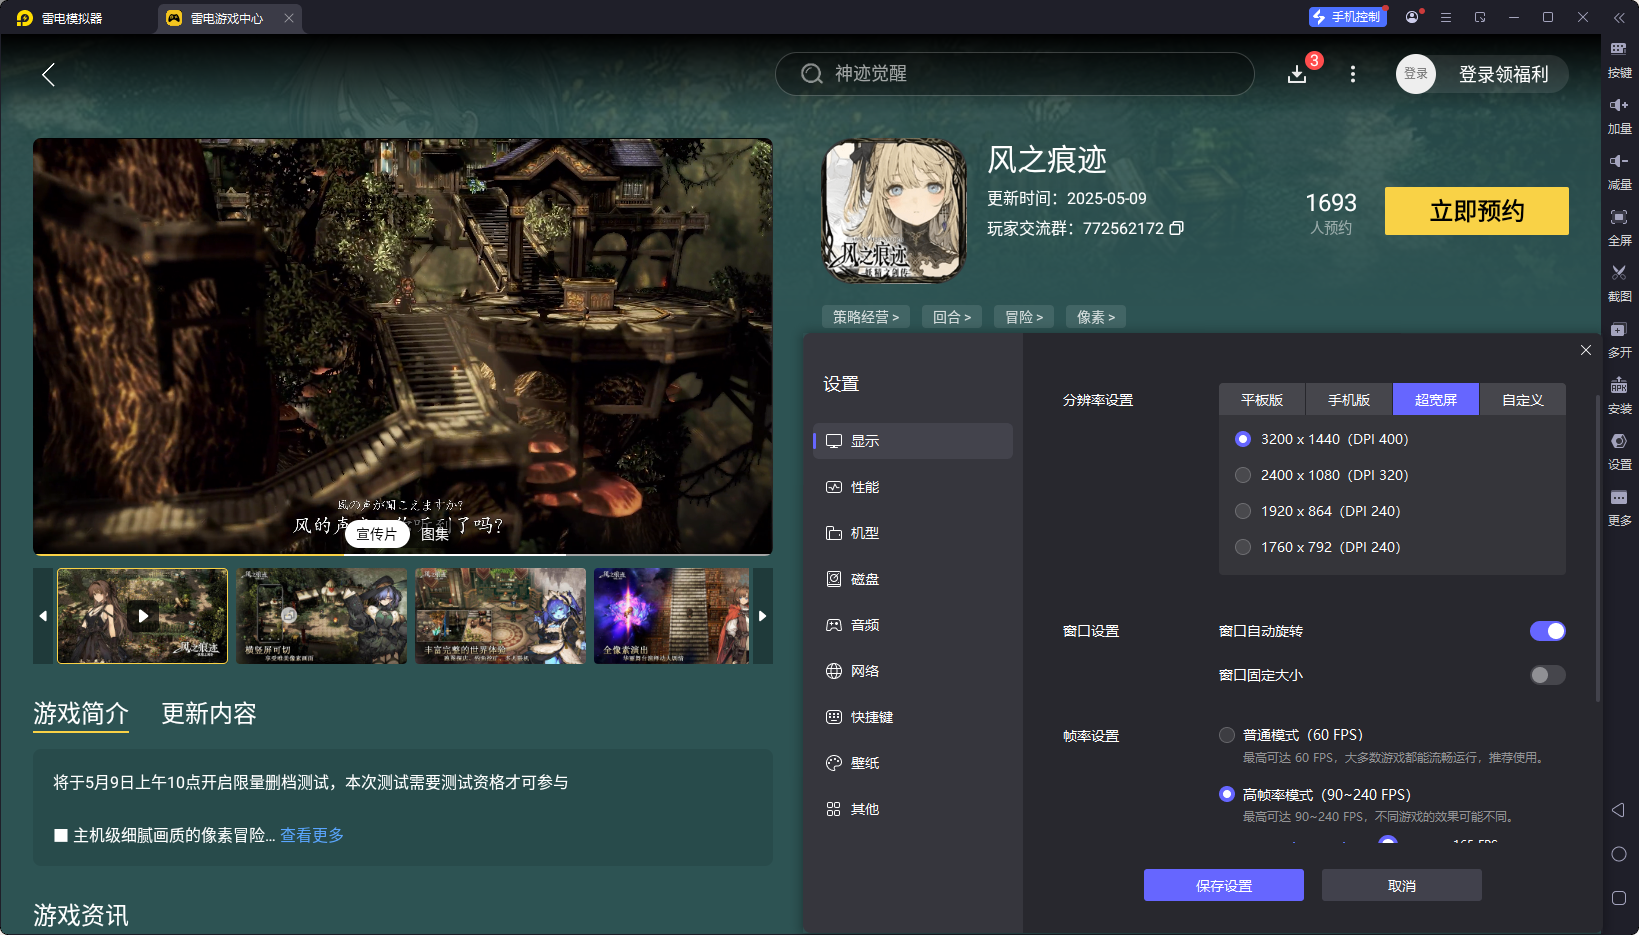Click the install APK (安装) icon

point(1618,386)
